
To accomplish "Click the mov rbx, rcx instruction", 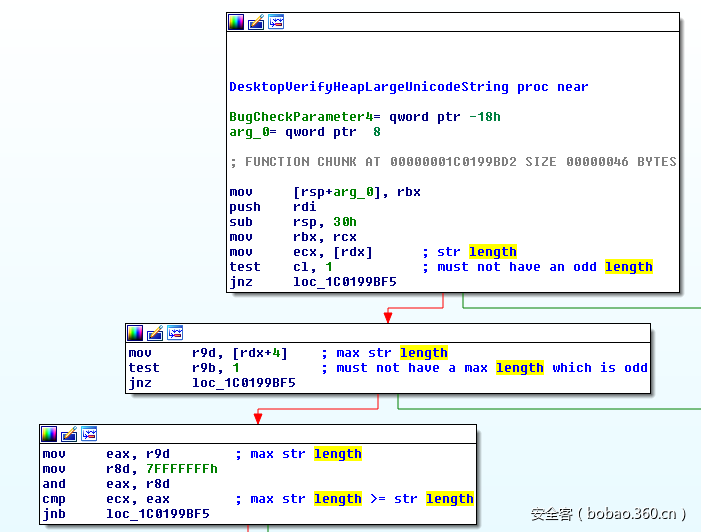I will click(x=293, y=237).
